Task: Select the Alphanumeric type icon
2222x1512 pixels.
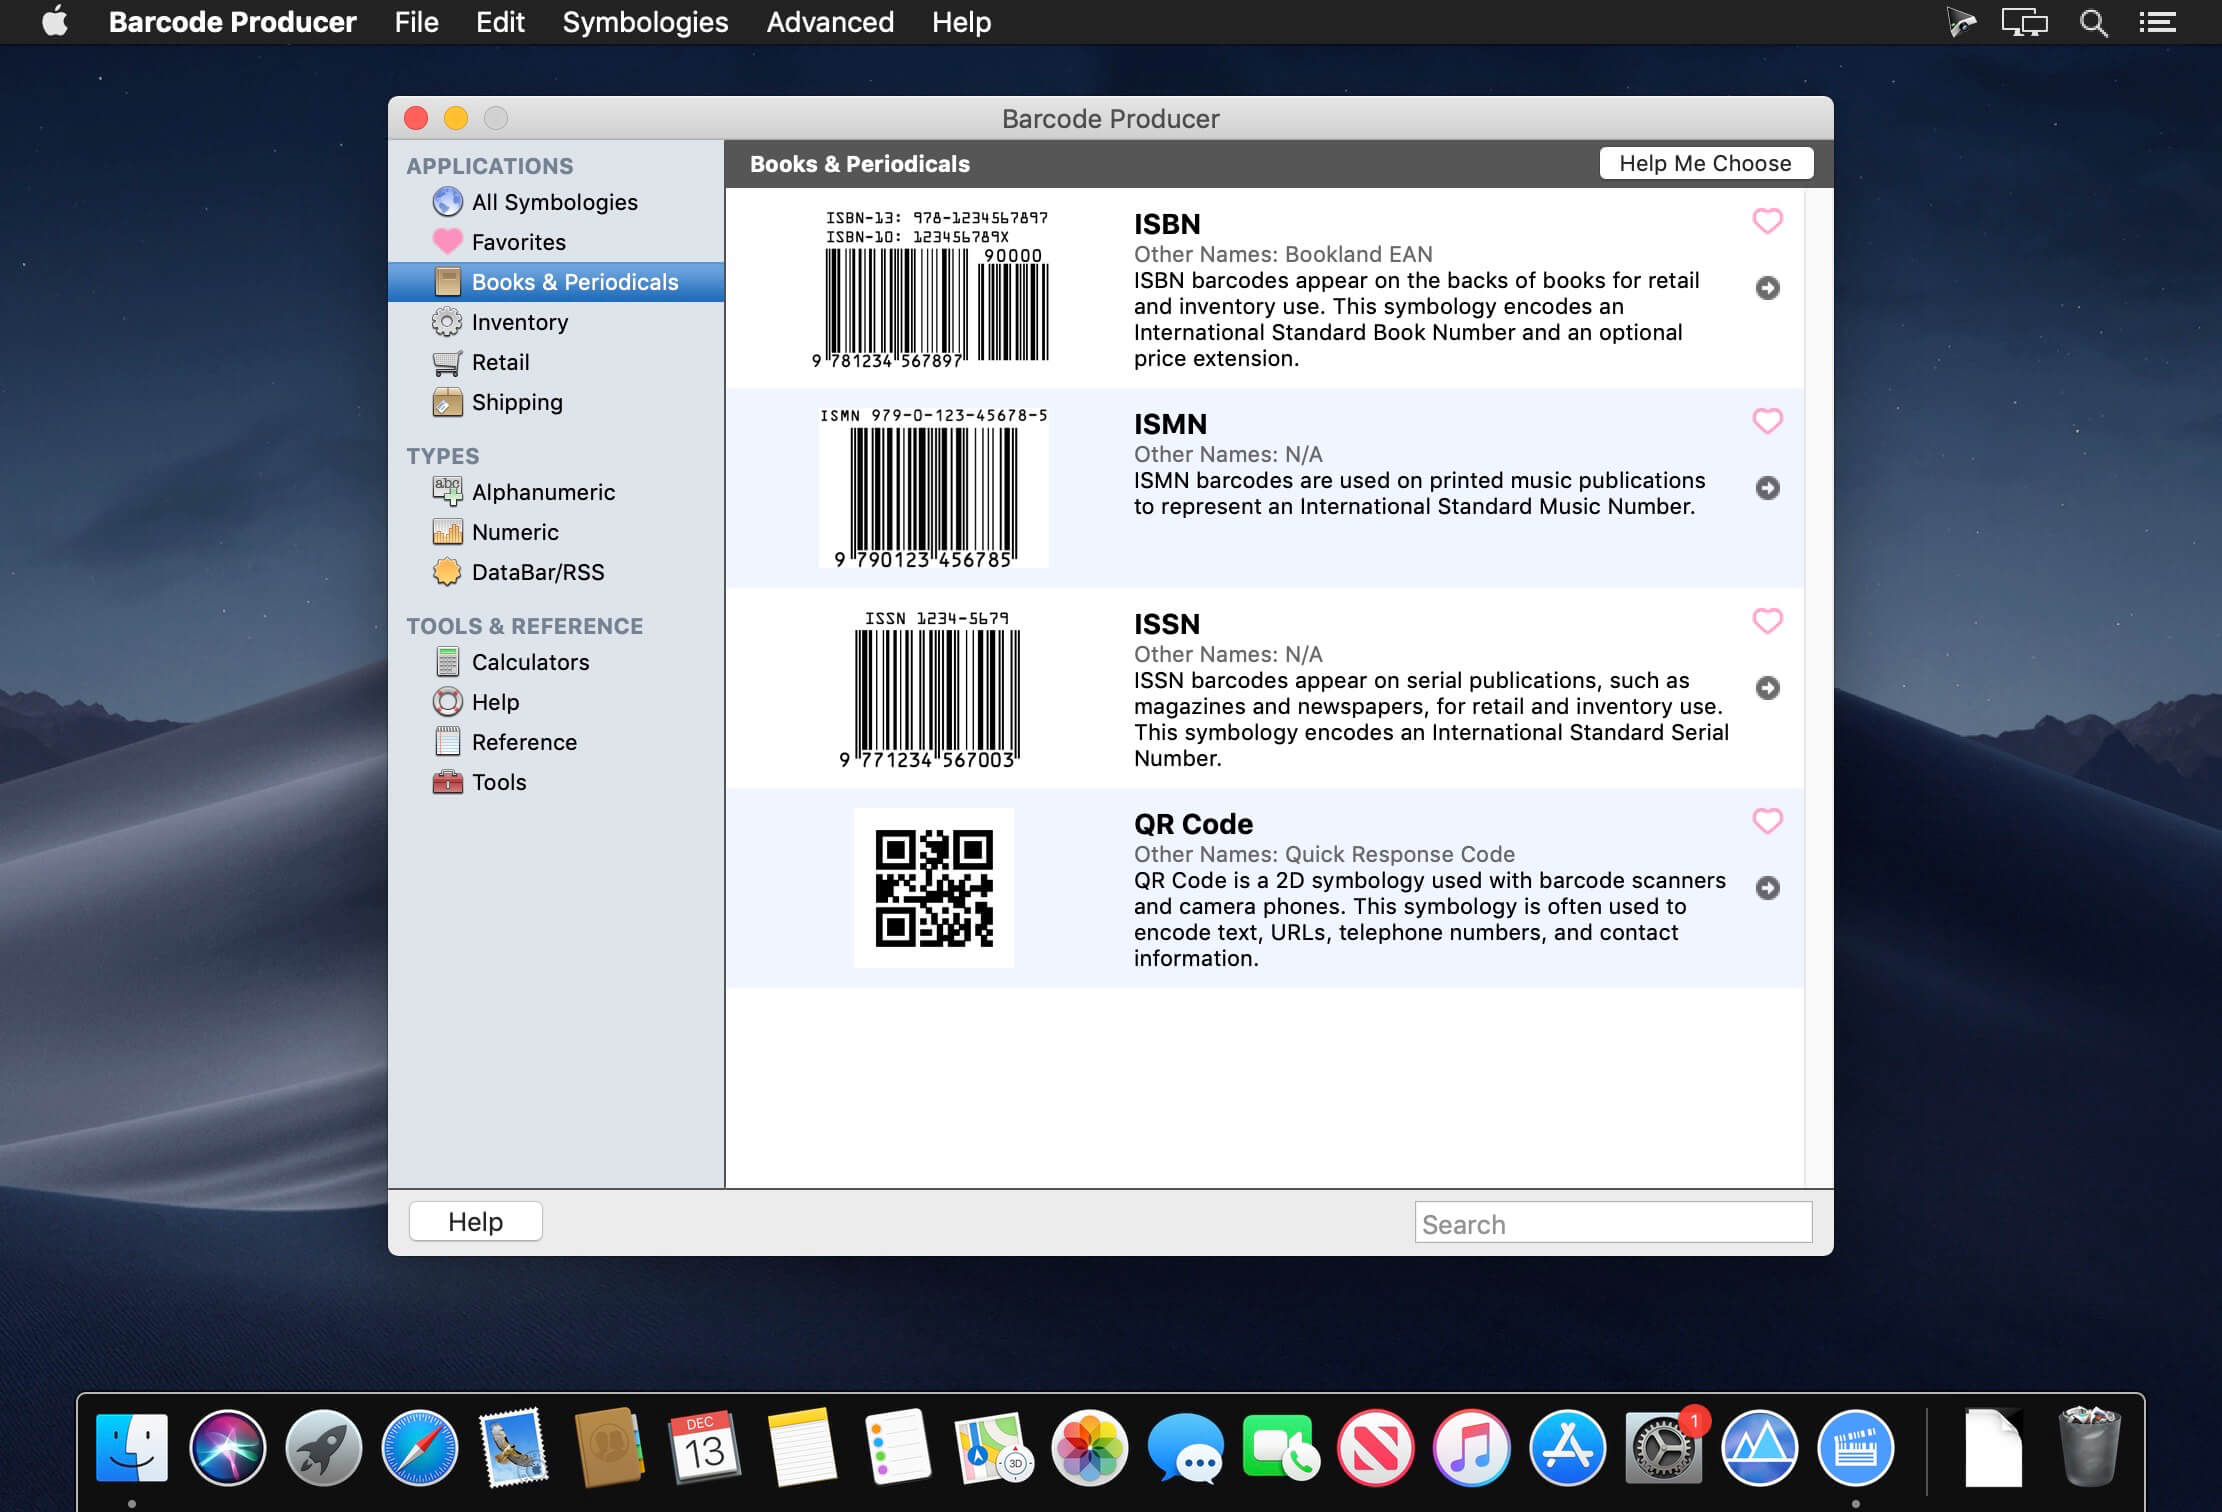Action: tap(447, 492)
